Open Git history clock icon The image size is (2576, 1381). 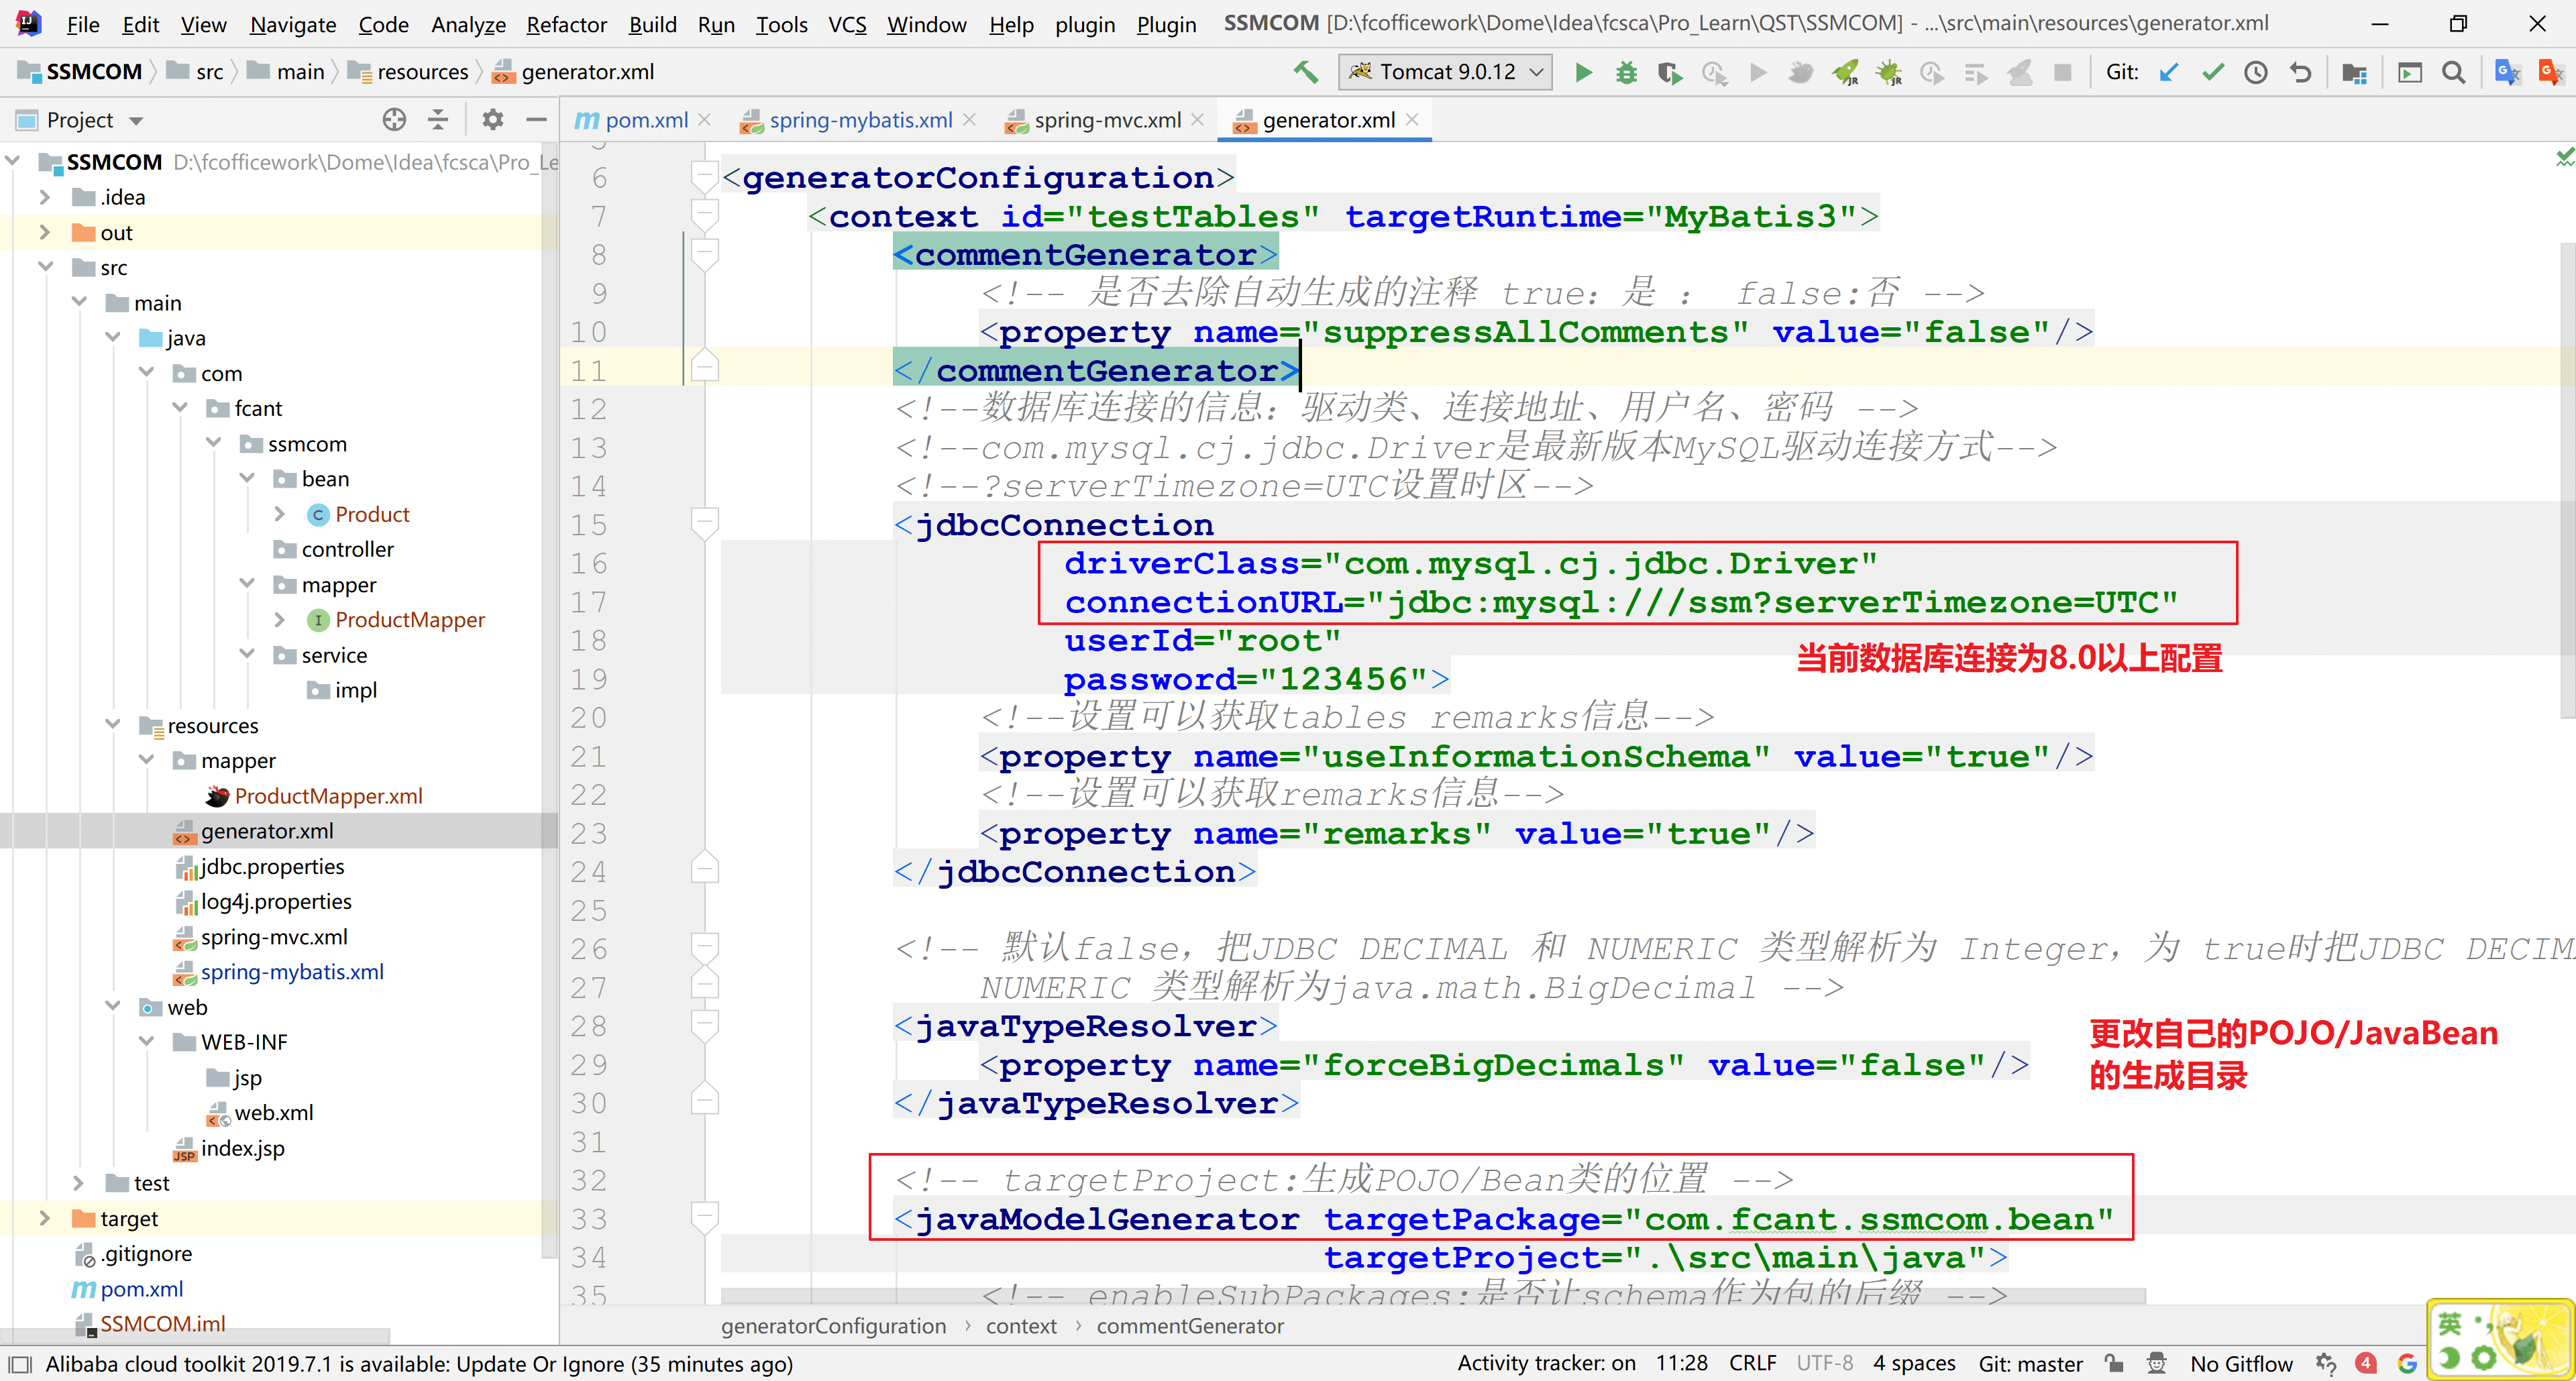pyautogui.click(x=2255, y=72)
